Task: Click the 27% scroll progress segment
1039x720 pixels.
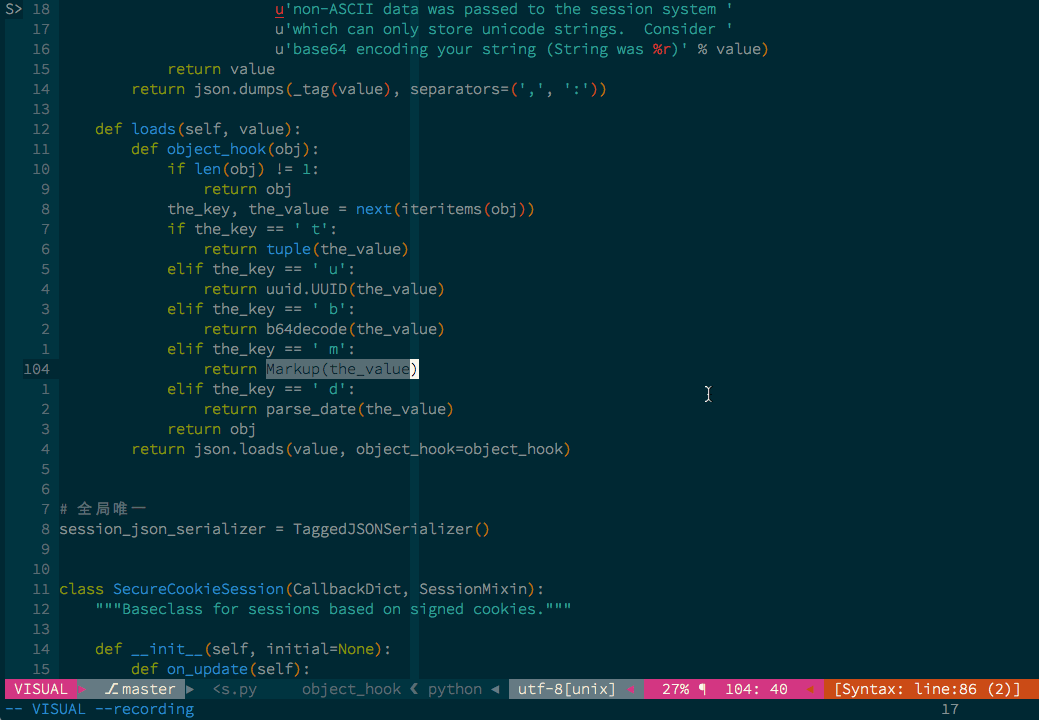Action: (678, 689)
